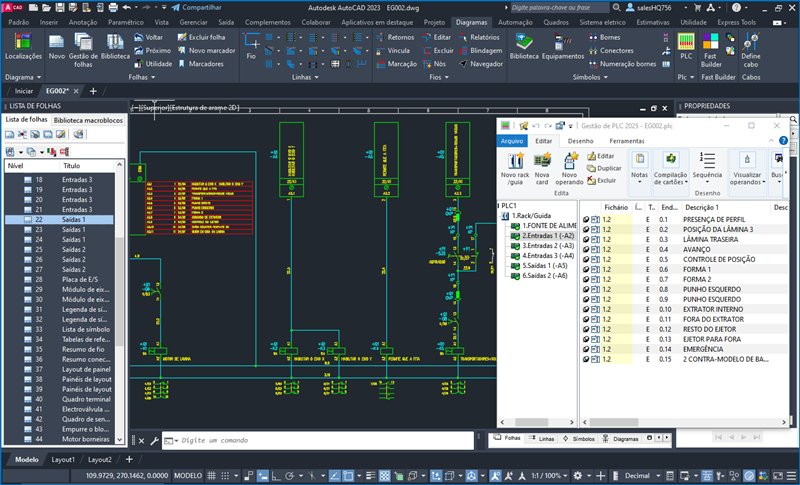Open the Desenho tab in PLC window

(x=580, y=141)
